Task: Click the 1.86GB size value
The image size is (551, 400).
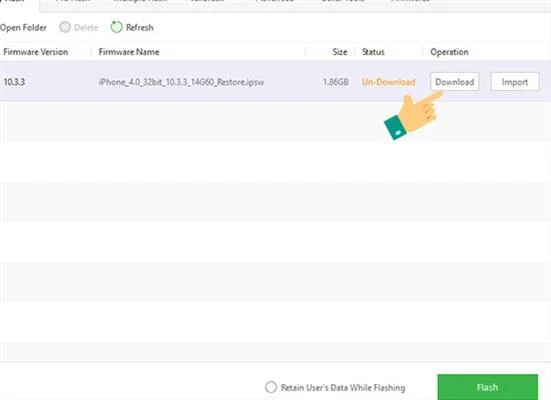Action: [x=336, y=82]
